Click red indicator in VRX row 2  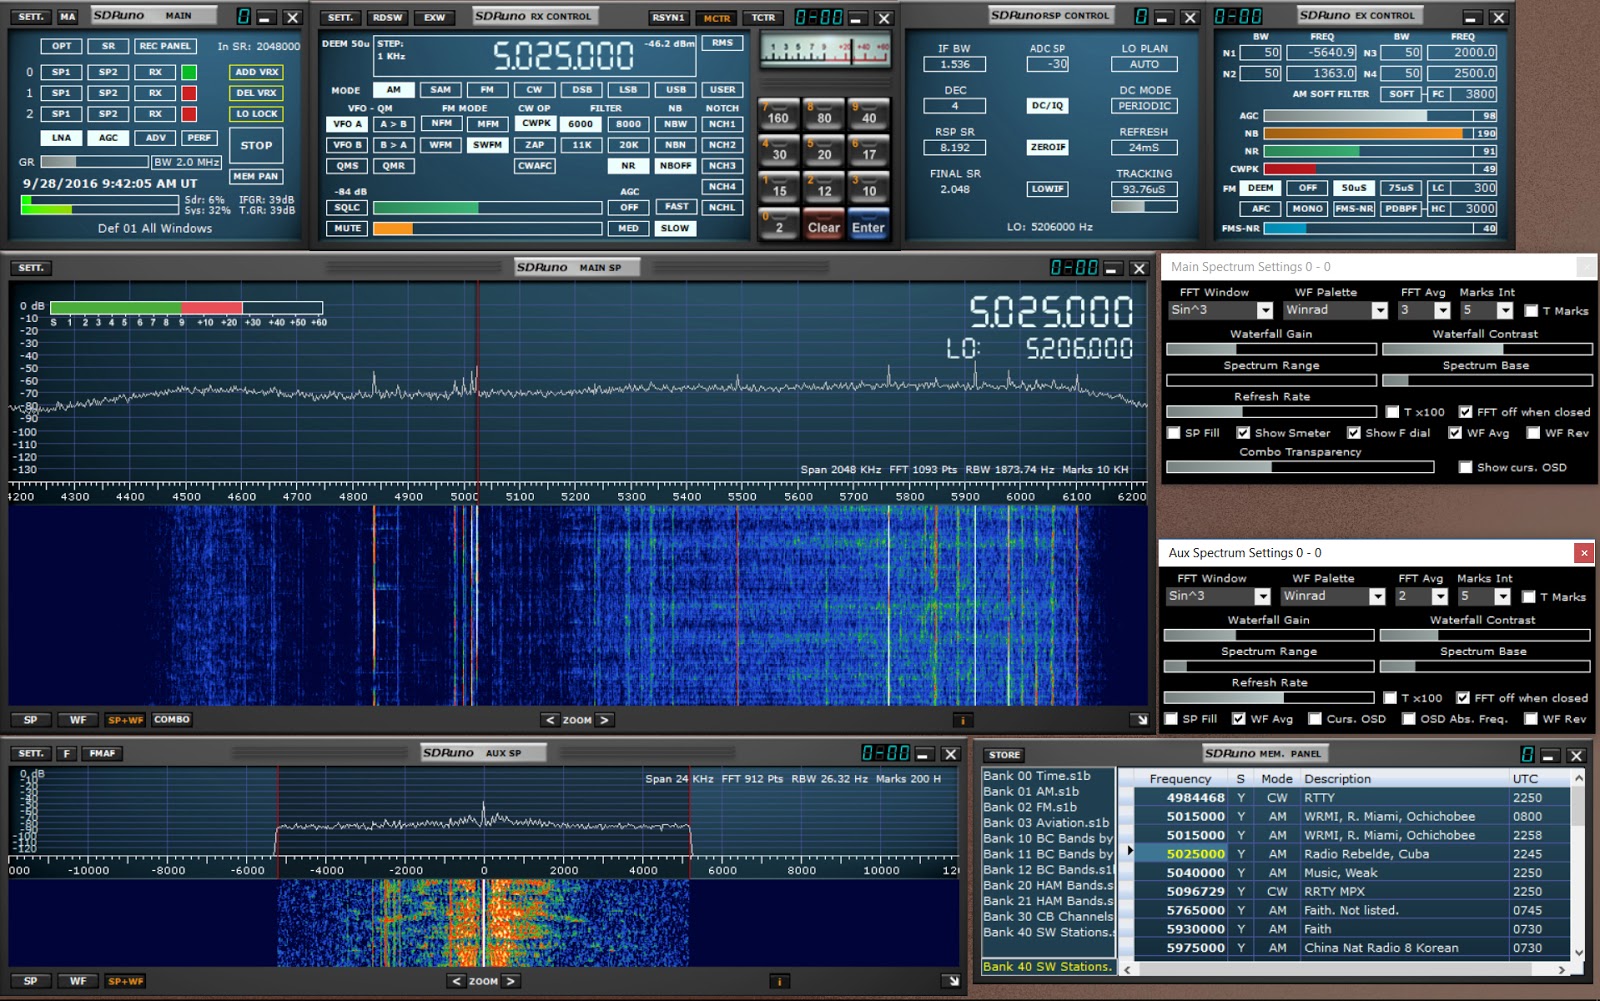tap(189, 114)
